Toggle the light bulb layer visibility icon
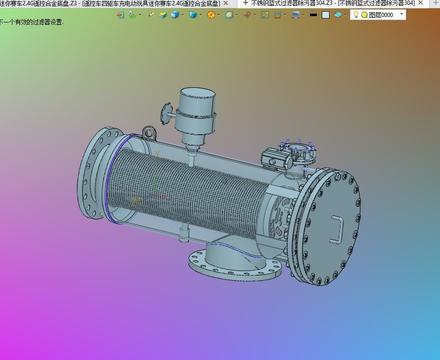440x360 pixels. (356, 15)
